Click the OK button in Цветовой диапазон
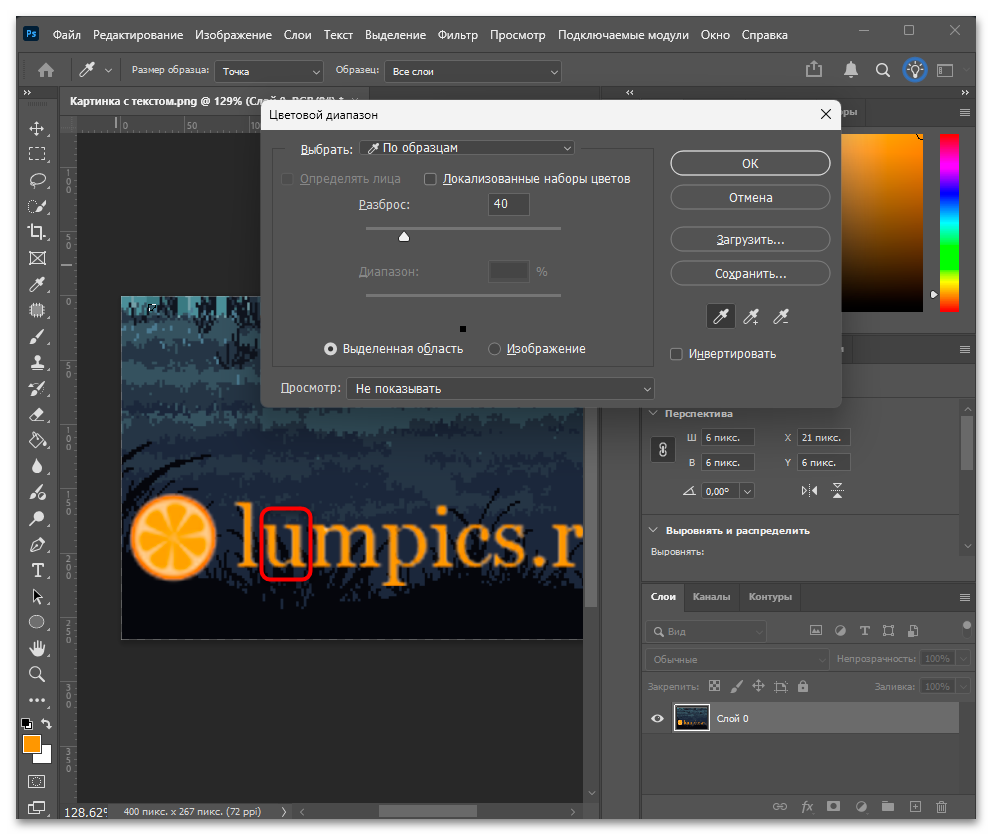Screen dimensions: 992x835 [x=750, y=163]
